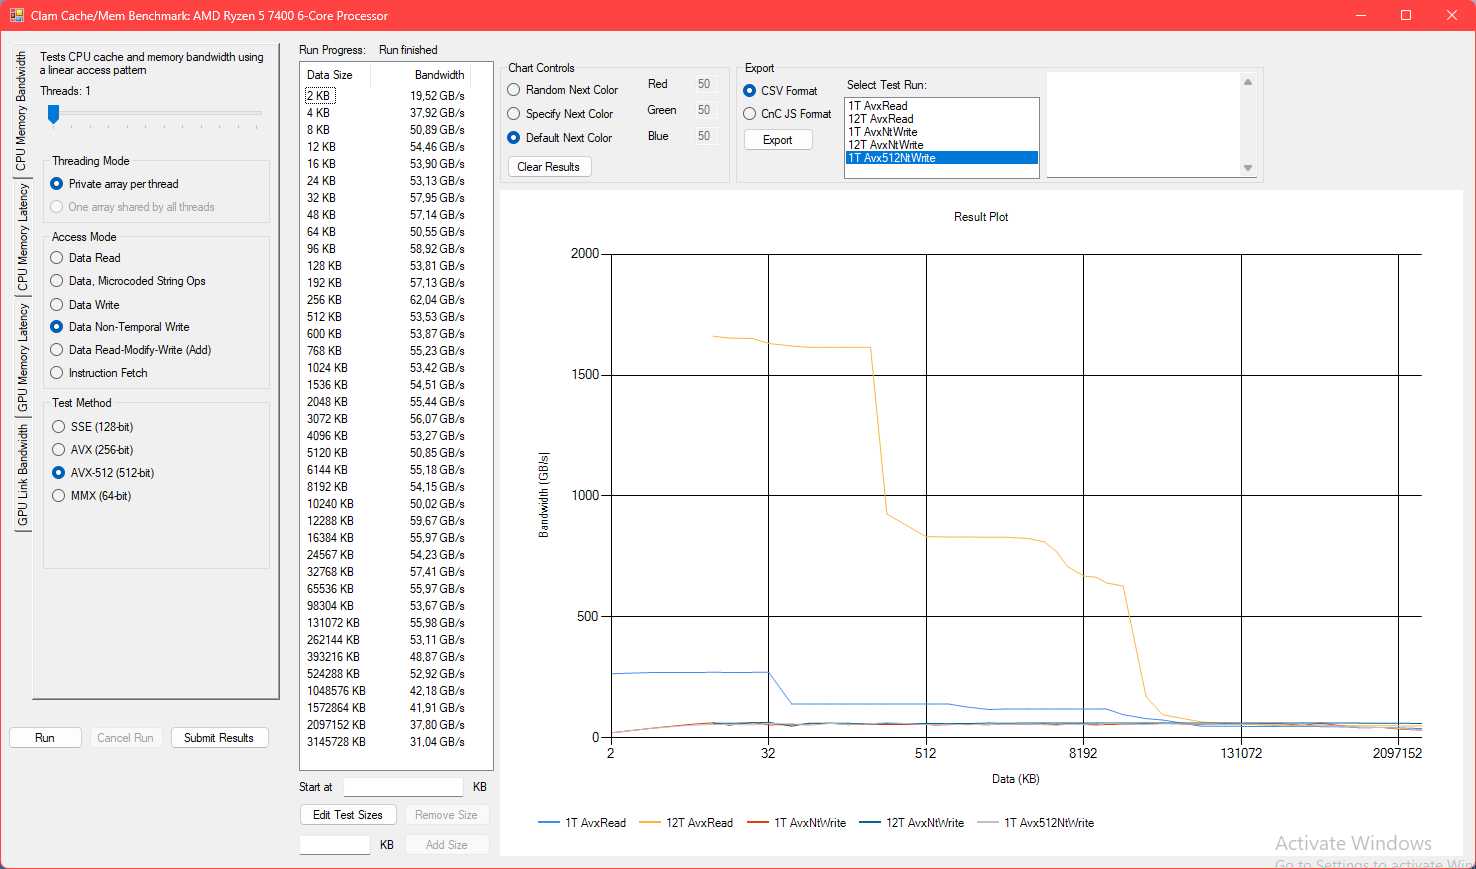Click the Start at input field
1476x869 pixels.
click(x=403, y=787)
